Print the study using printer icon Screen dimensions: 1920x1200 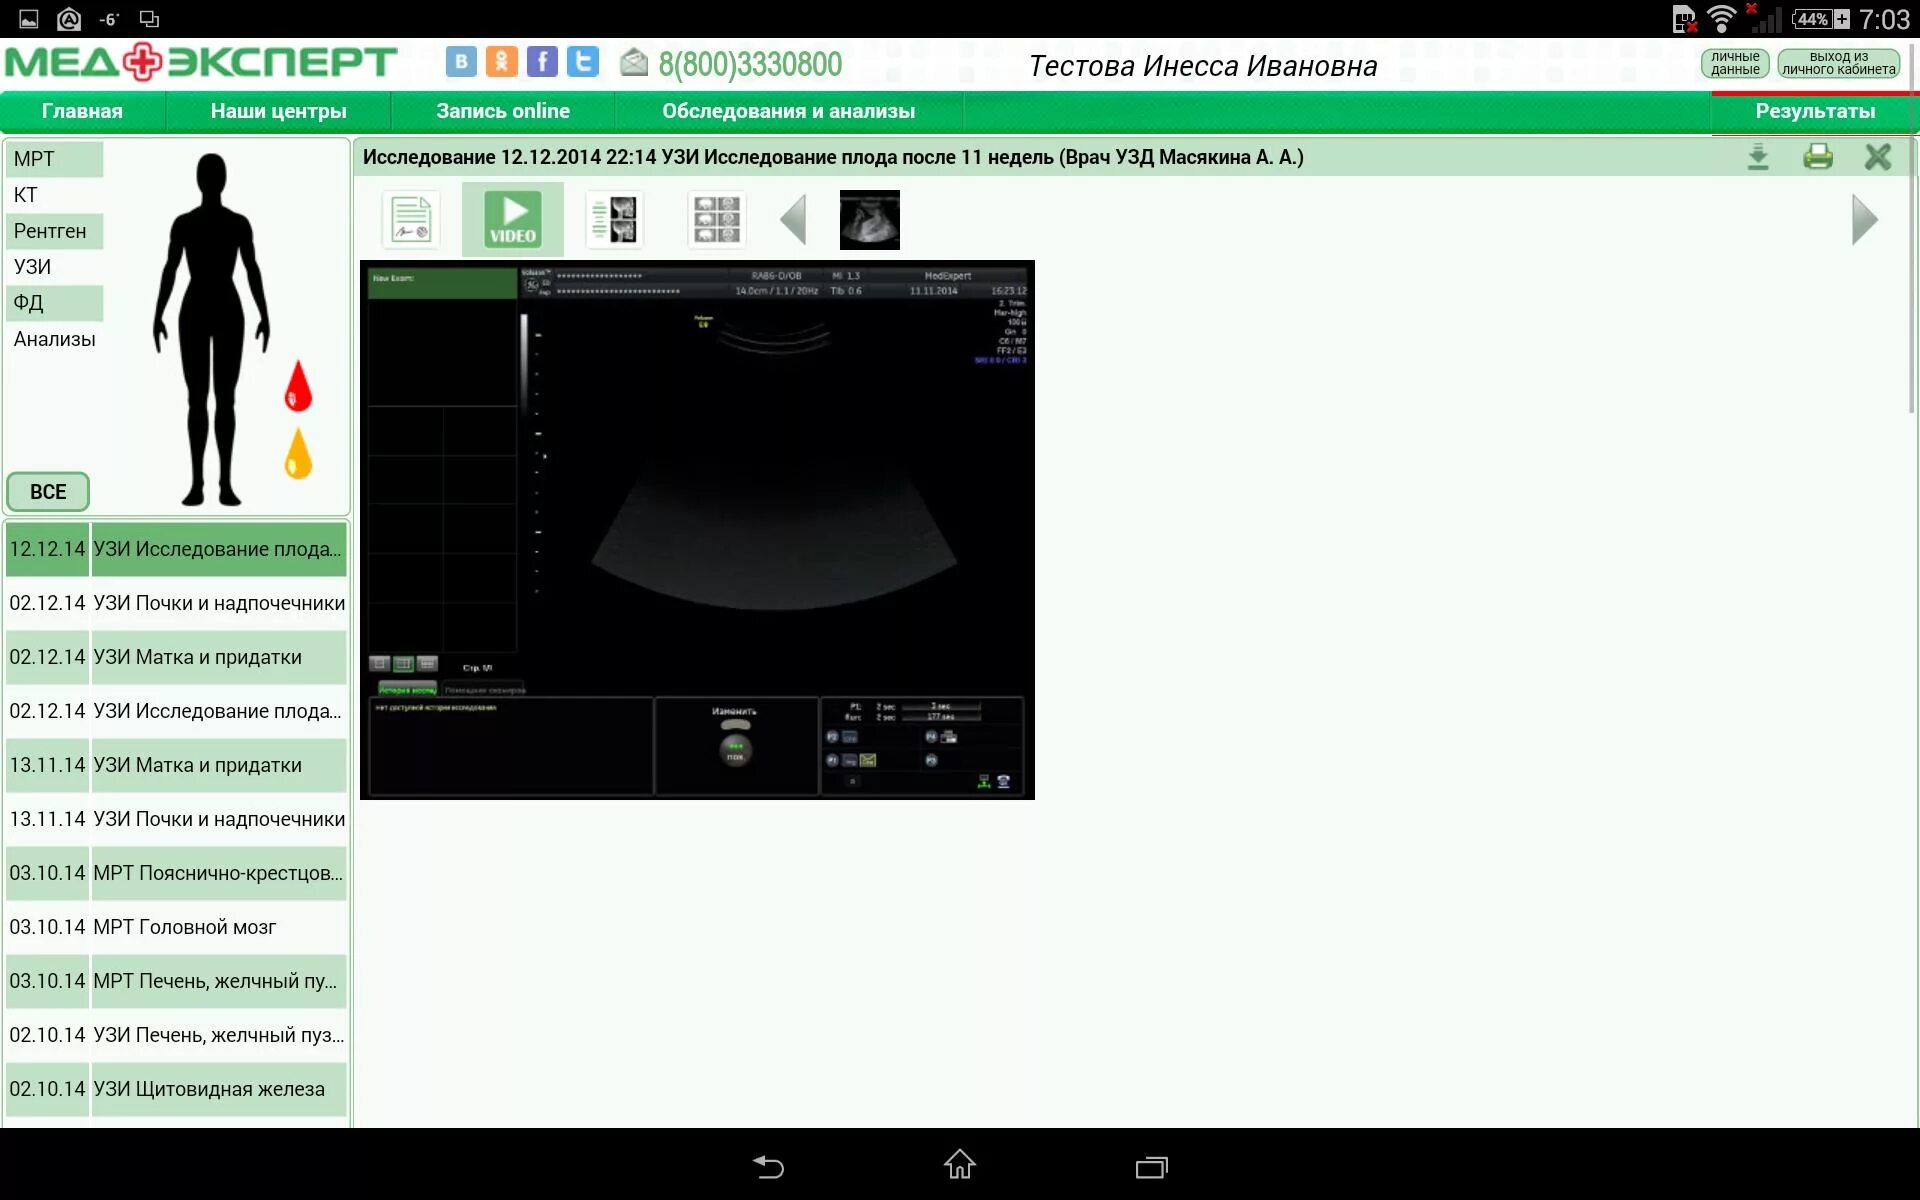pos(1817,157)
